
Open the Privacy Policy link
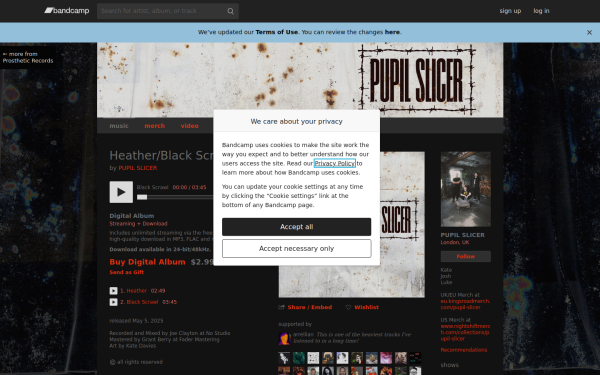(335, 163)
